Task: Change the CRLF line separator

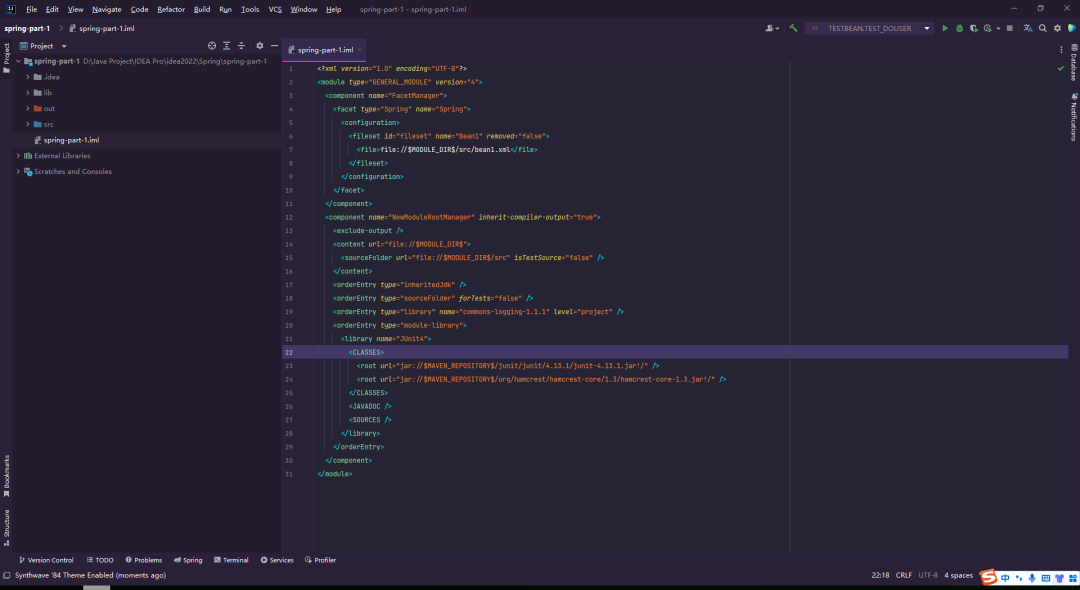Action: [x=904, y=576]
